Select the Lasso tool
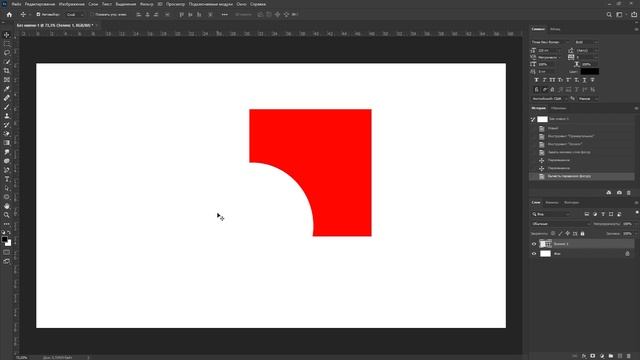This screenshot has width=640, height=360. [x=7, y=53]
